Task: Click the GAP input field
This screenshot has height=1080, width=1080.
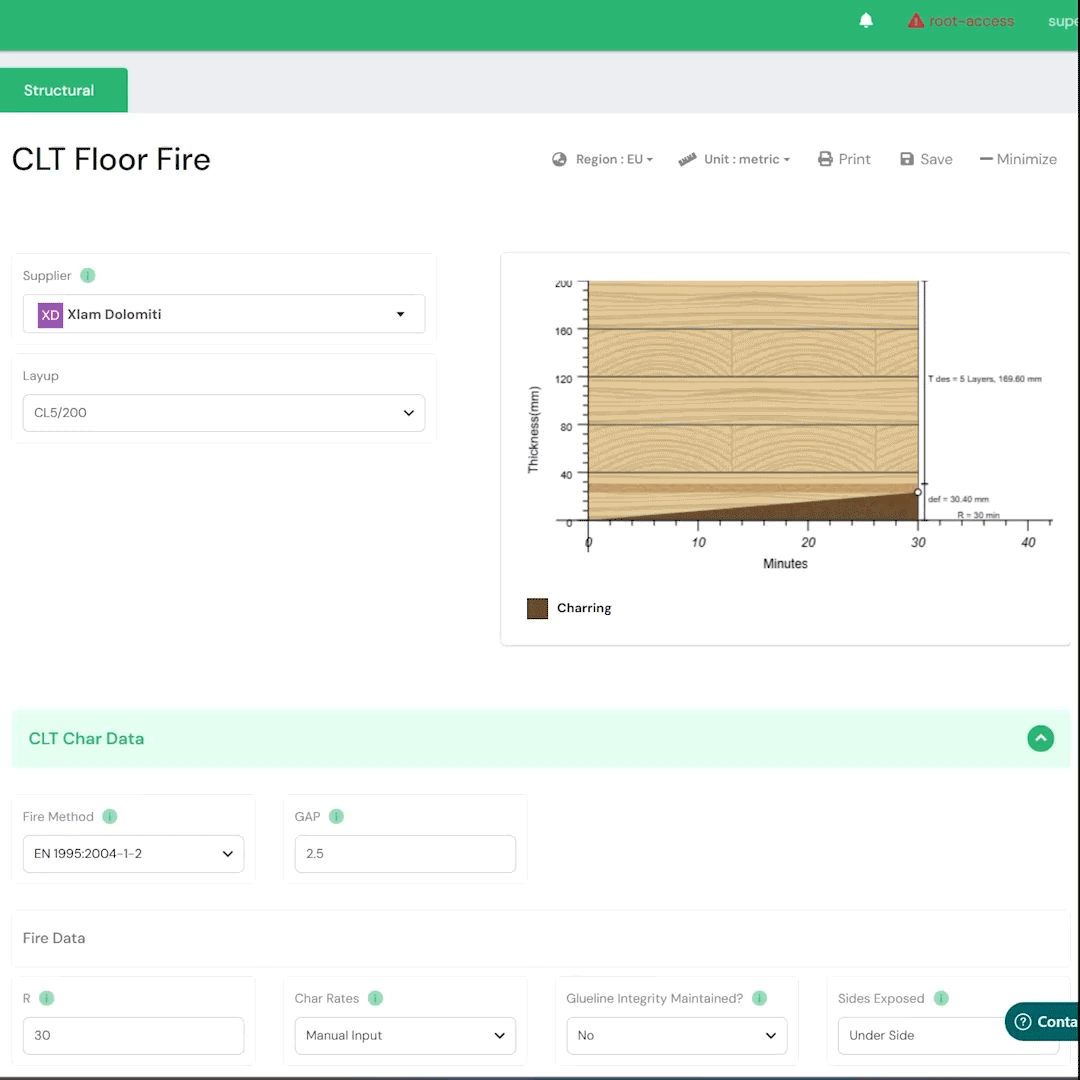Action: click(405, 854)
